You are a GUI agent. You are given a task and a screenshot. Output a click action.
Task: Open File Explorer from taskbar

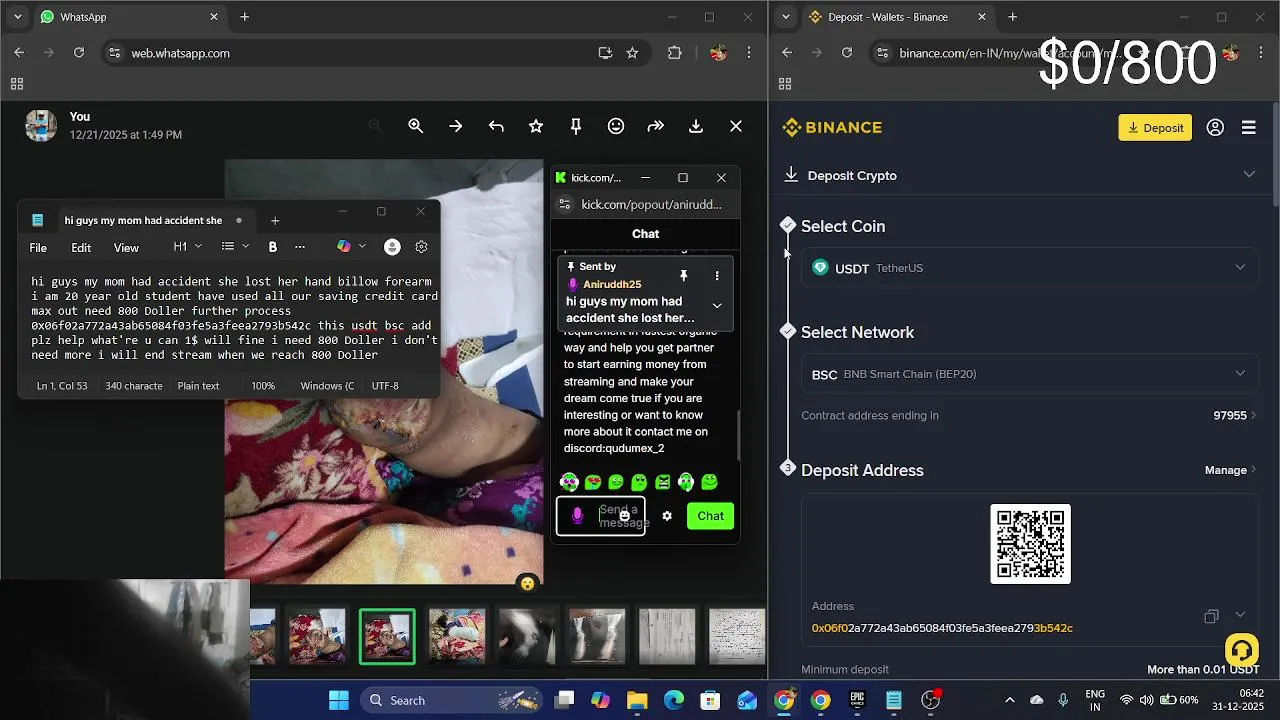[x=637, y=700]
